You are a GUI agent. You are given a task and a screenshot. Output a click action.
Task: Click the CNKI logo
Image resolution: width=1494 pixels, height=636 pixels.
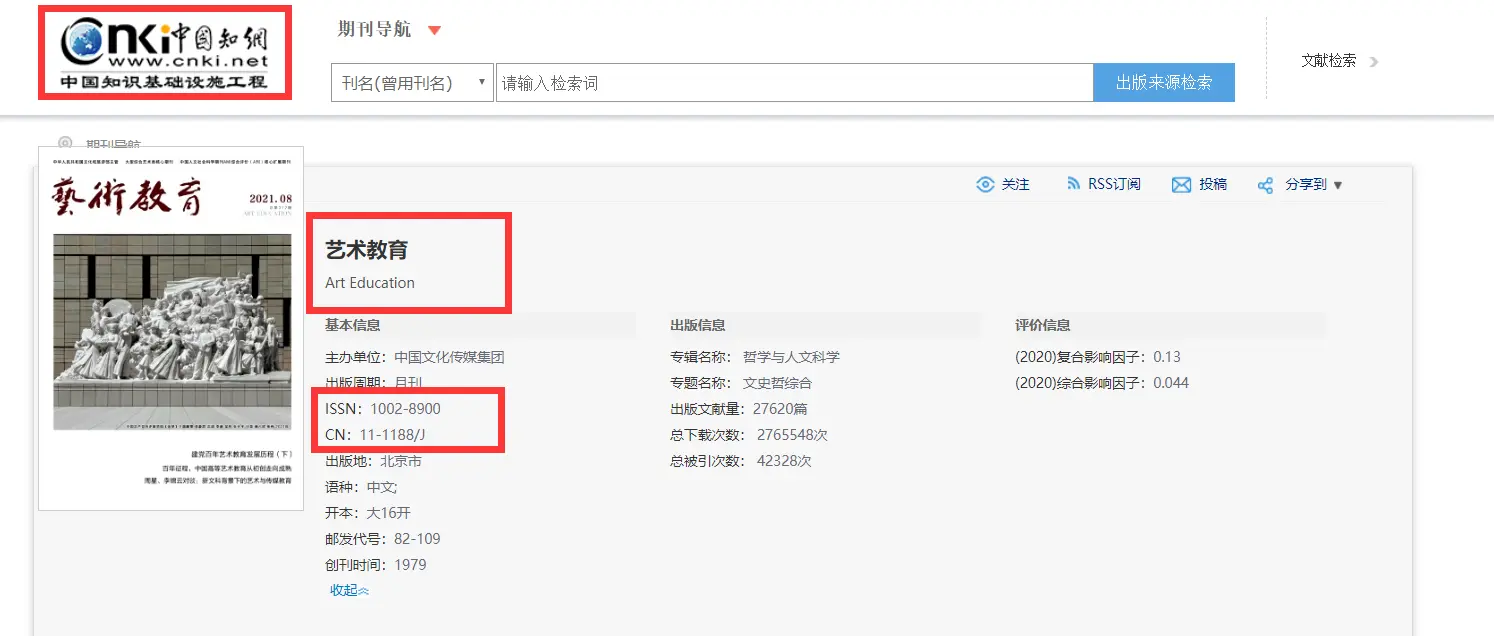click(x=165, y=52)
